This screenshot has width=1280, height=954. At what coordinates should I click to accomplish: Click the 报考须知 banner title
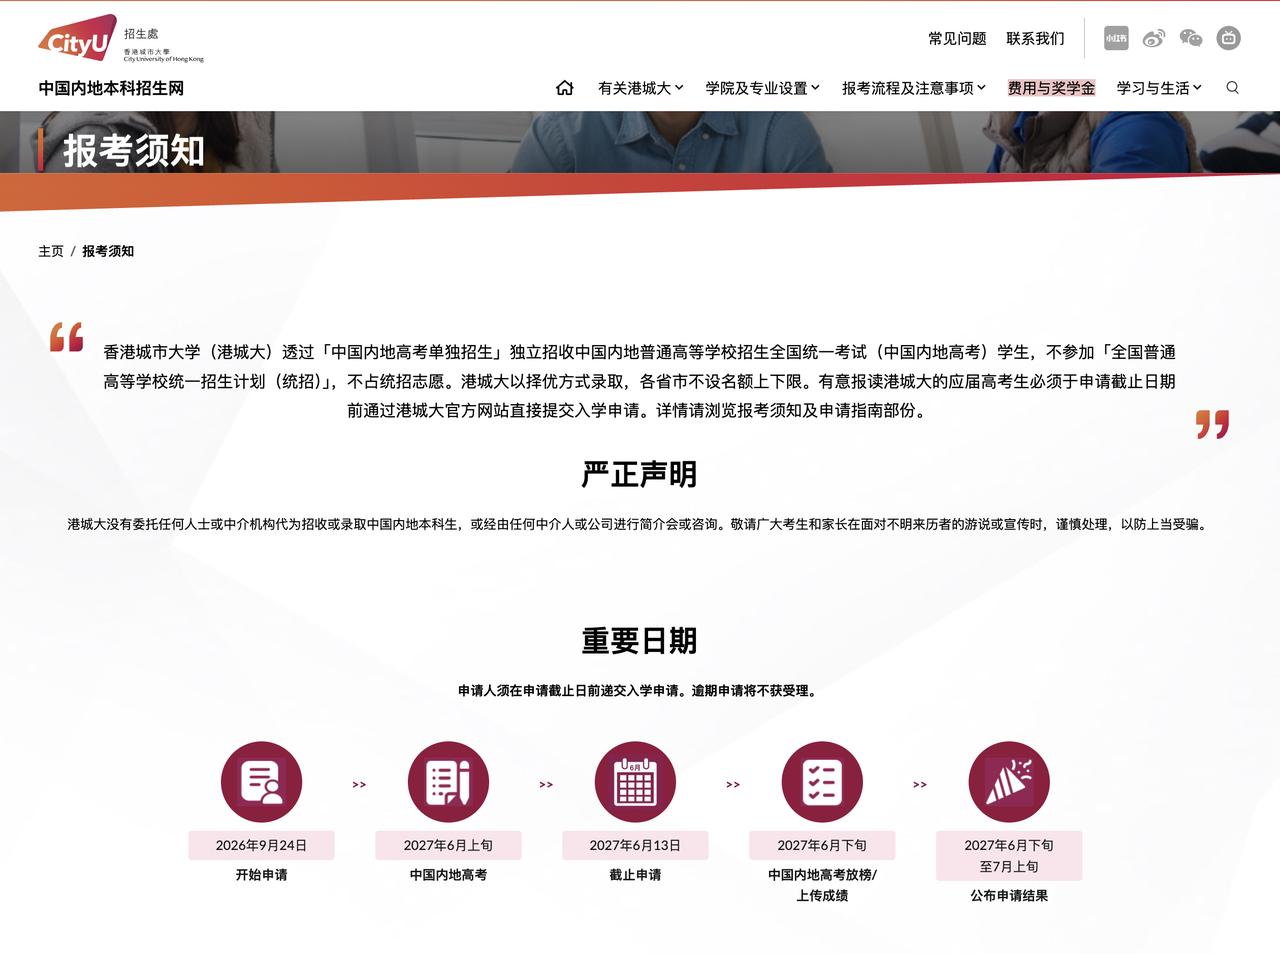click(134, 150)
